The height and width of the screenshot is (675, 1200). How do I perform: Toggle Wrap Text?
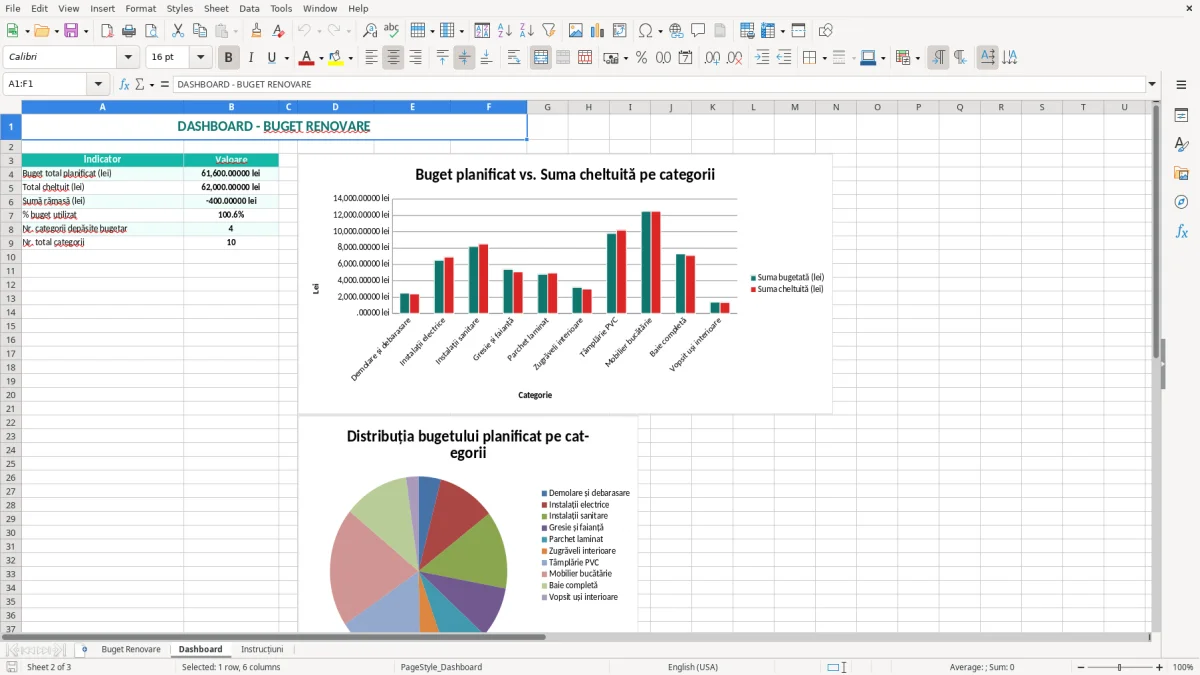(x=514, y=58)
